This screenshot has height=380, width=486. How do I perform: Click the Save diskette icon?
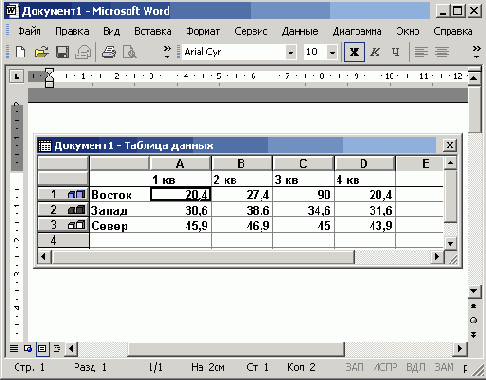click(x=62, y=52)
